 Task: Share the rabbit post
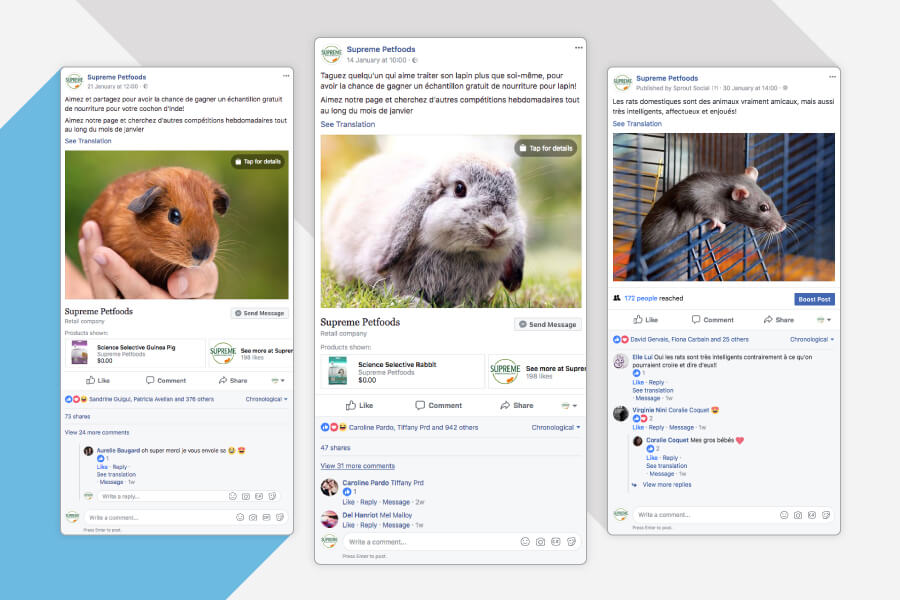pos(517,405)
